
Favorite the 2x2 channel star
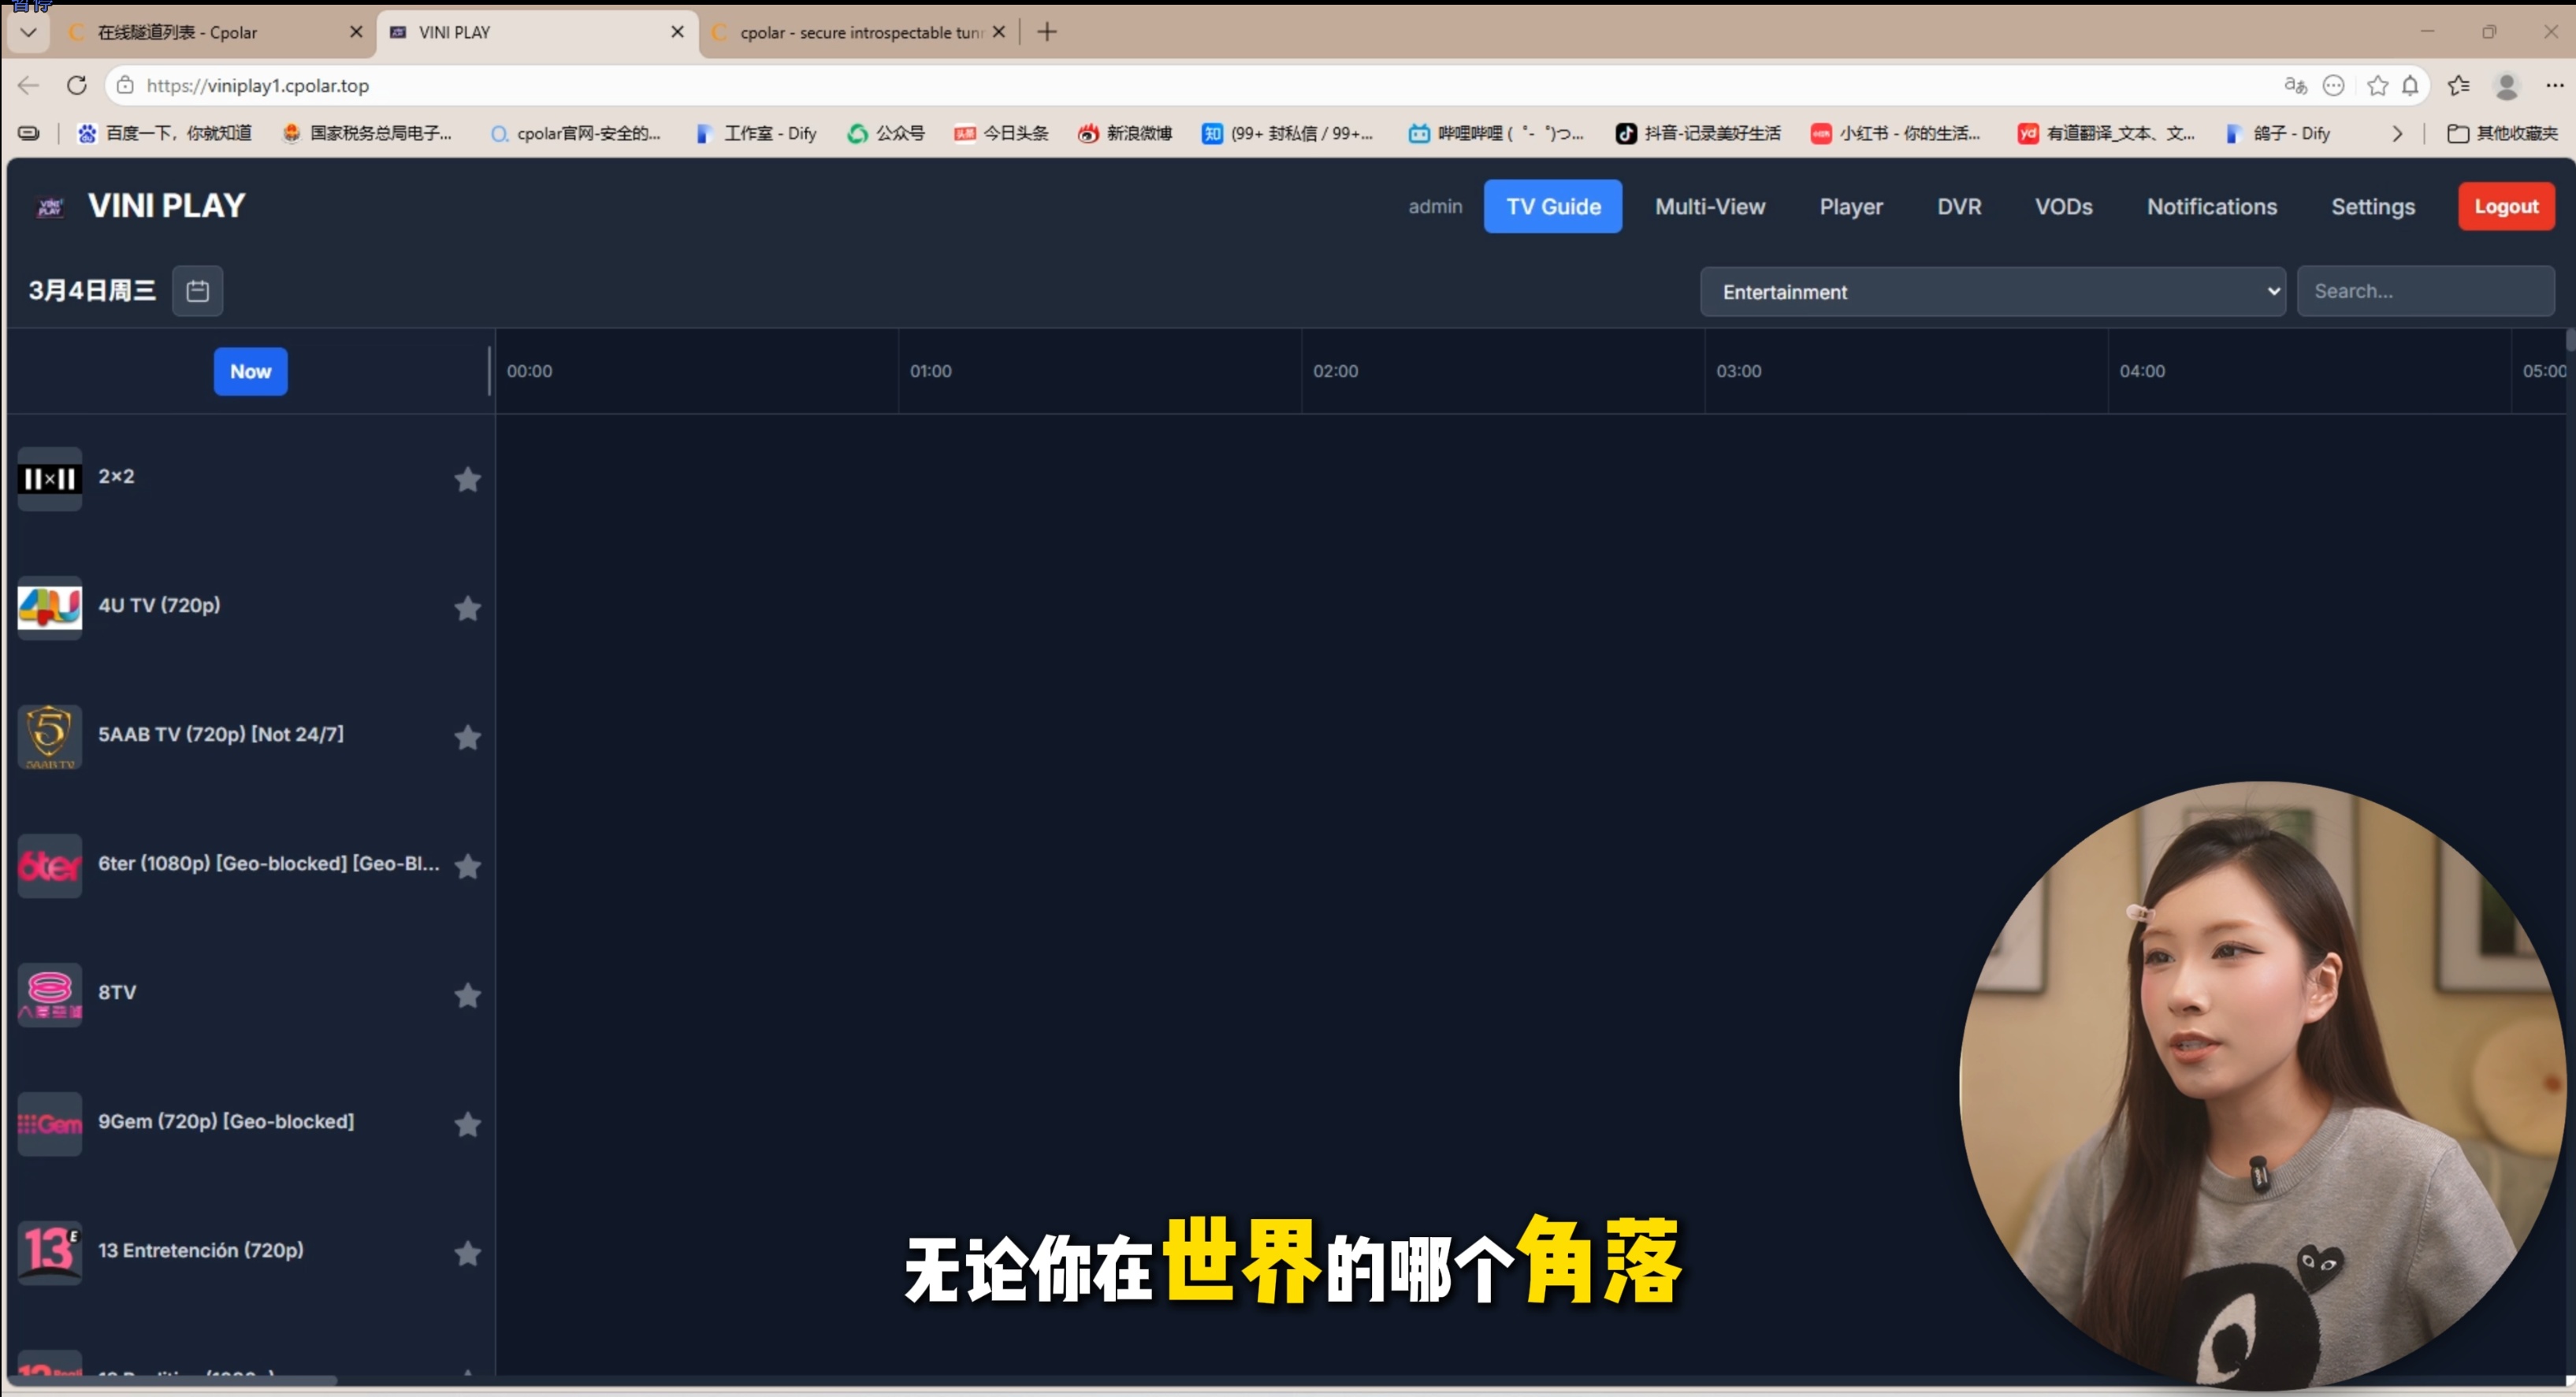pyautogui.click(x=467, y=480)
